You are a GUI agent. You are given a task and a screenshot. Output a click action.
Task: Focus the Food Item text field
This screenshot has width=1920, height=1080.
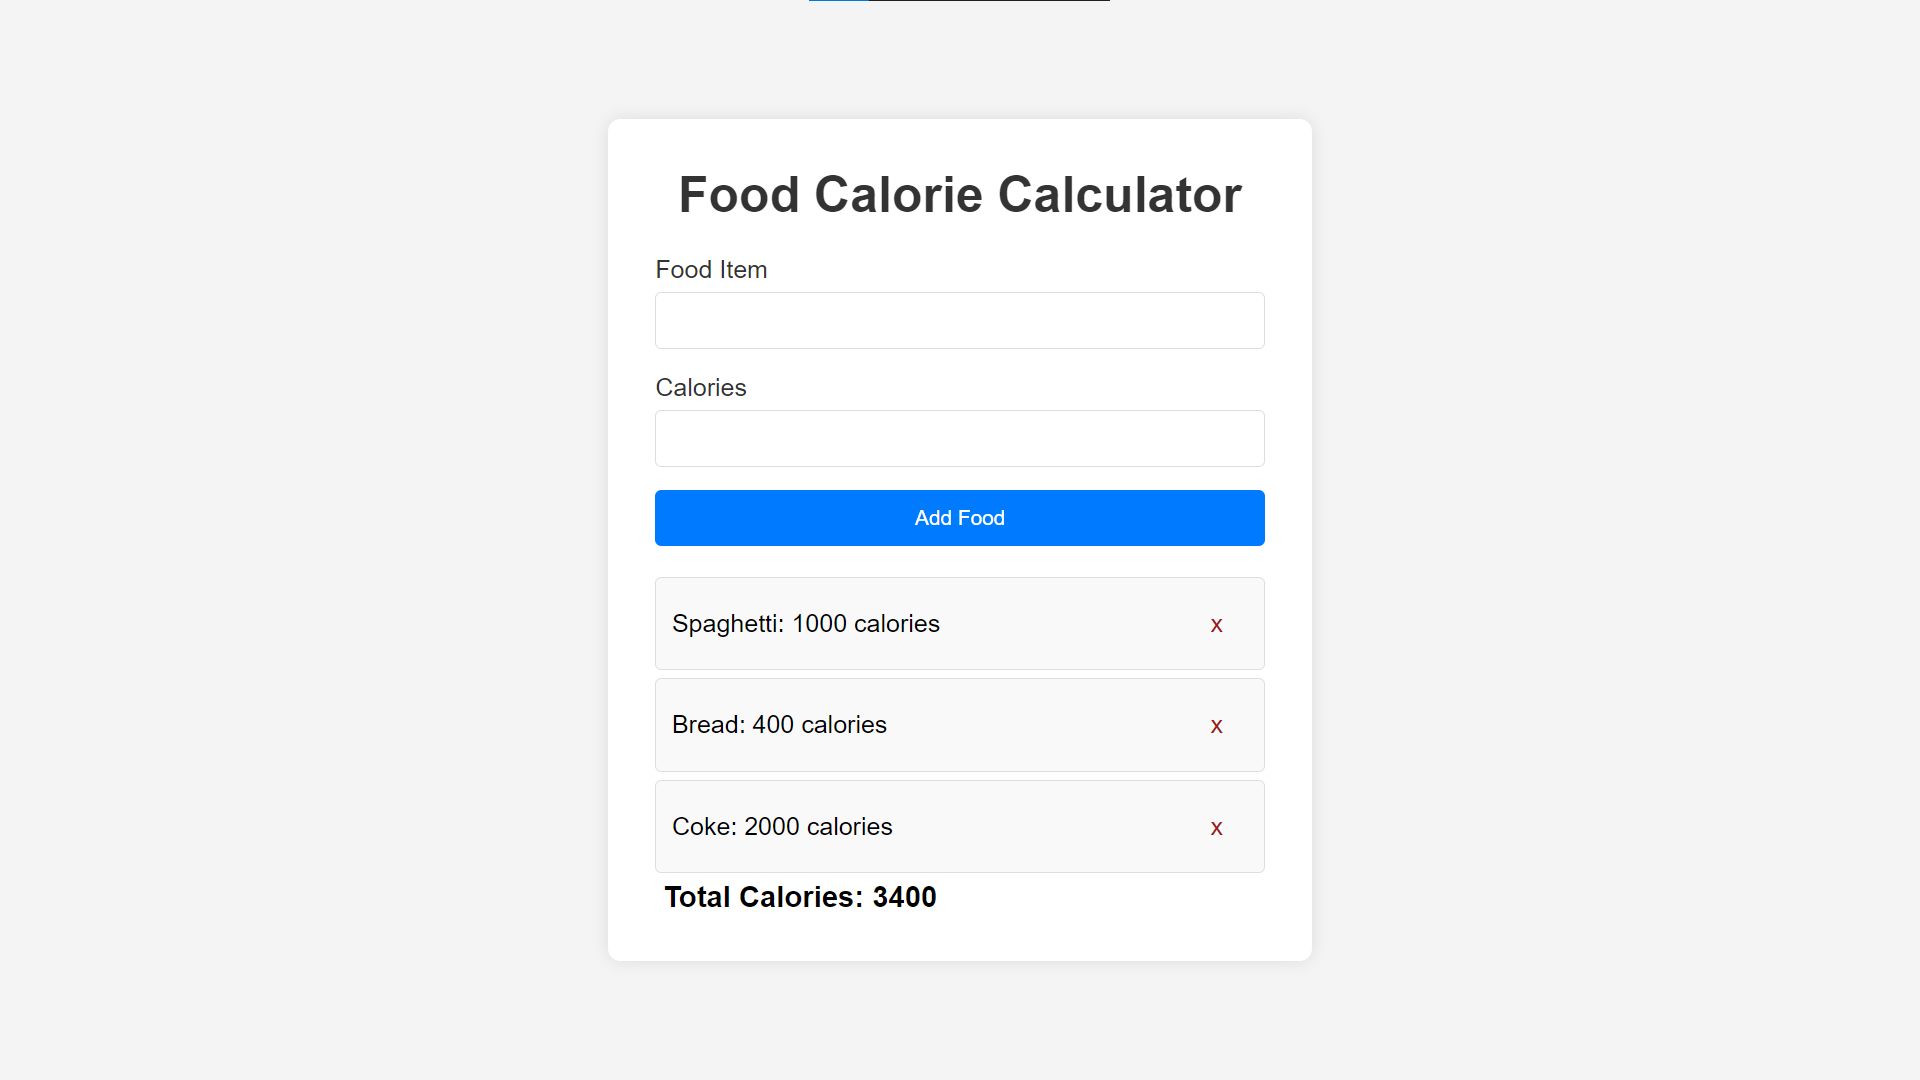pyautogui.click(x=960, y=320)
